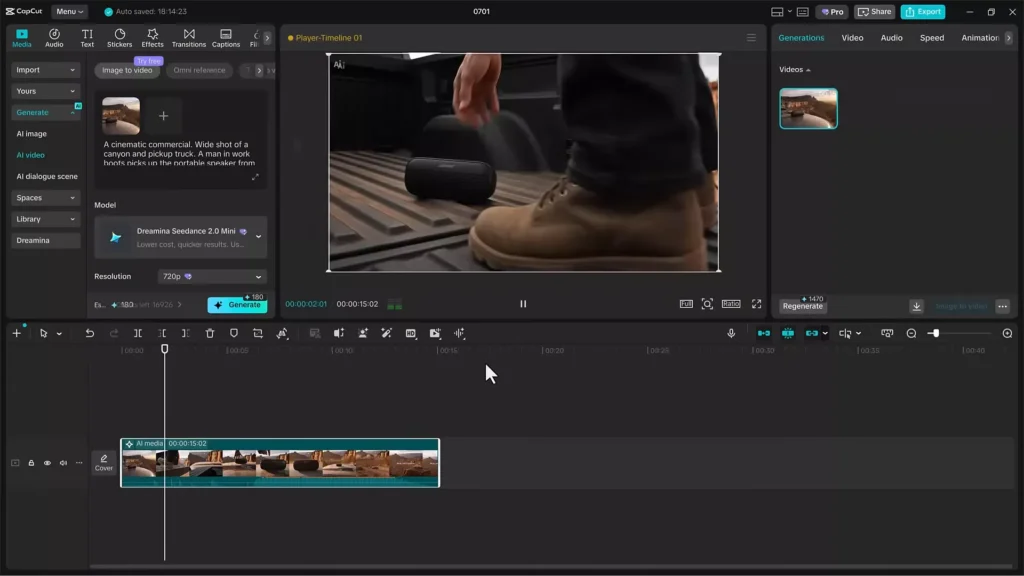The width and height of the screenshot is (1024, 576).
Task: Toggle the track lock icon
Action: [x=31, y=463]
